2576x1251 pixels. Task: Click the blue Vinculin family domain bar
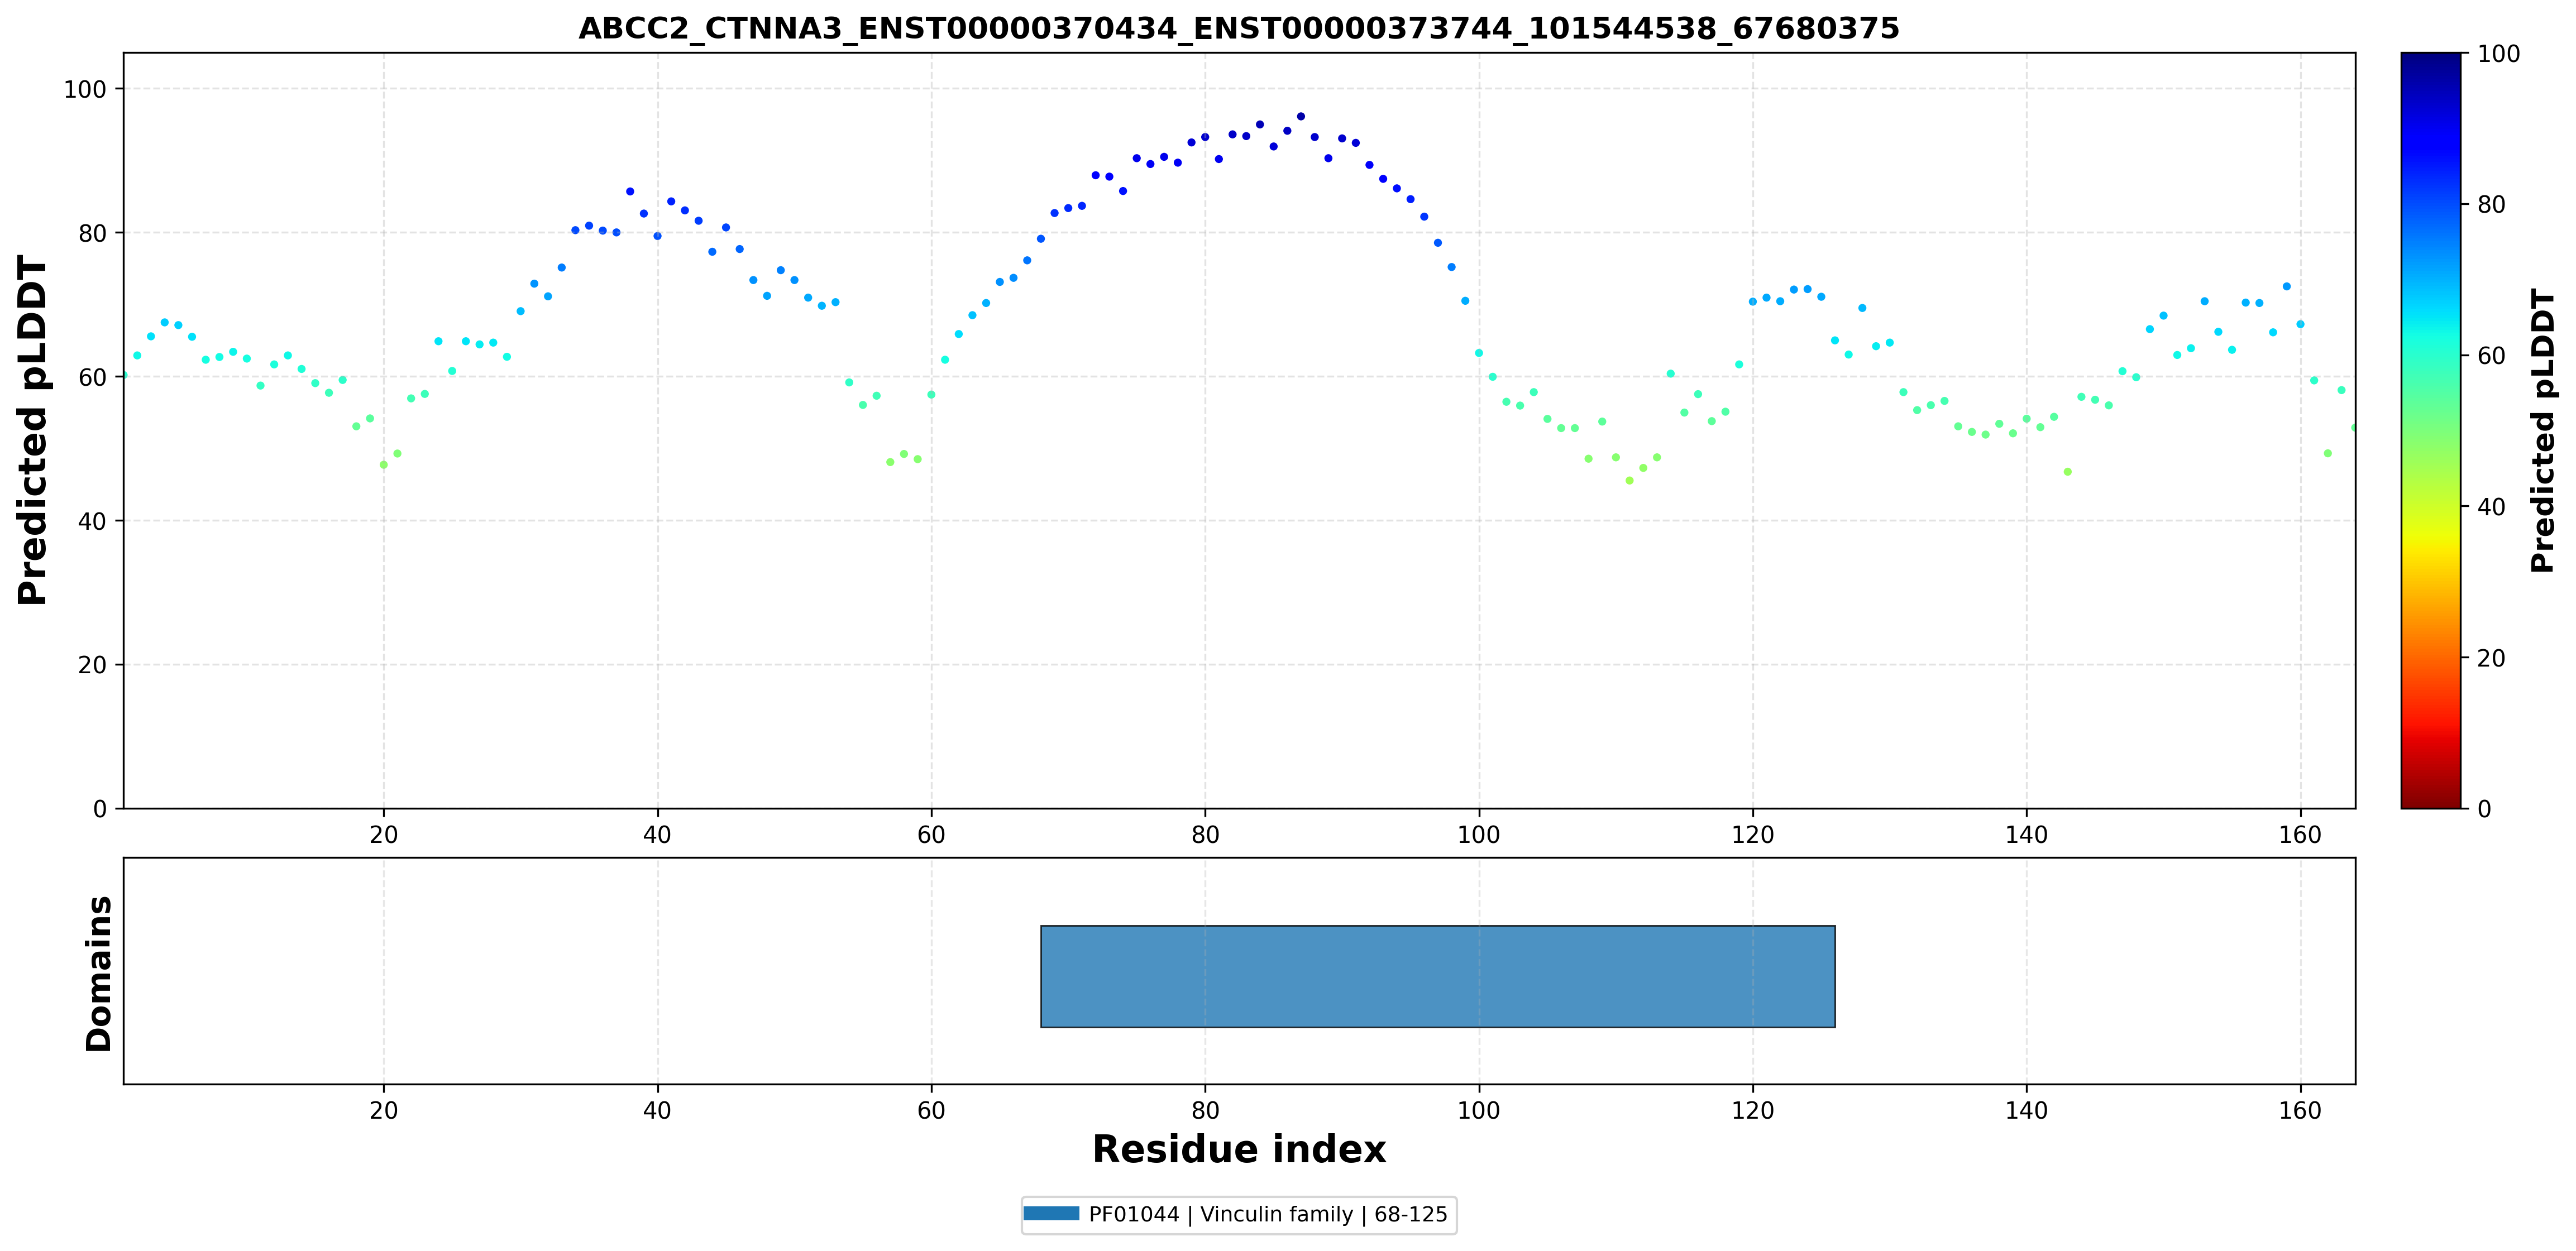click(1437, 976)
